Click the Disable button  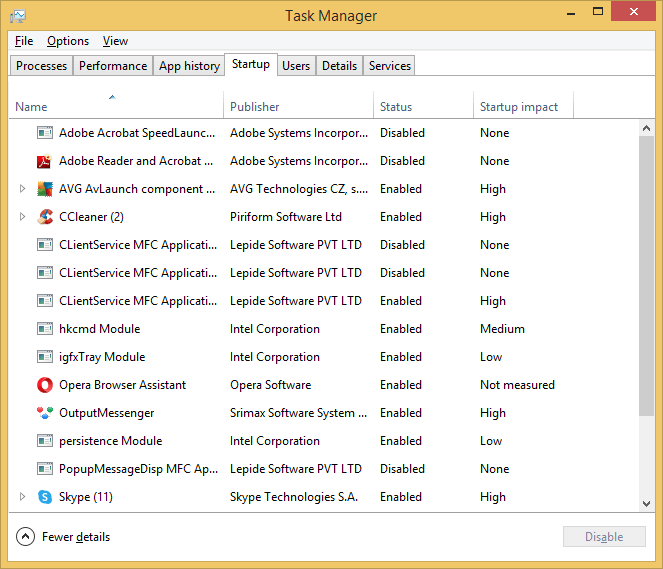(x=604, y=536)
